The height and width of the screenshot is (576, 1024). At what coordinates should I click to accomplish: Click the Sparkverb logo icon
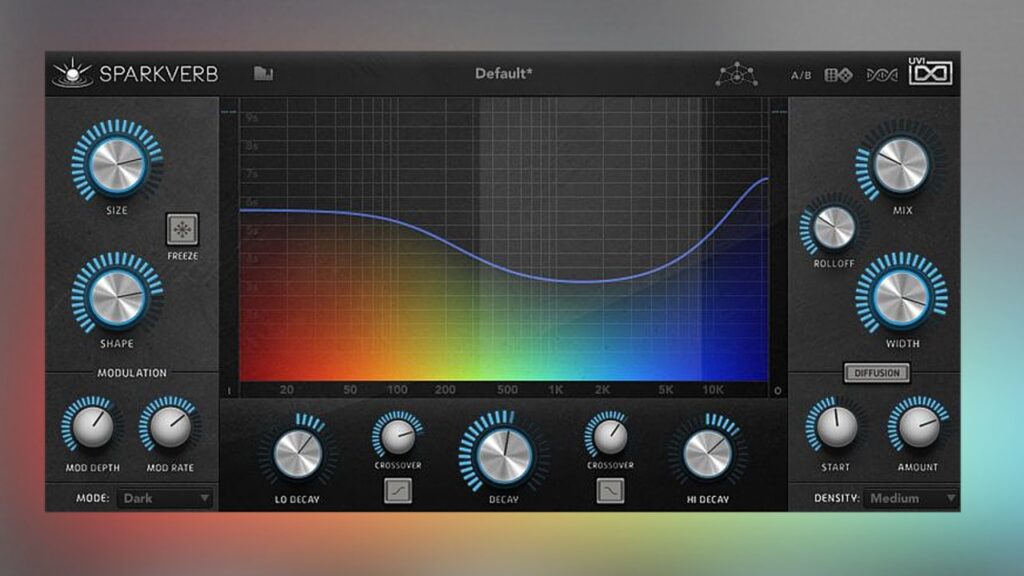click(x=72, y=72)
